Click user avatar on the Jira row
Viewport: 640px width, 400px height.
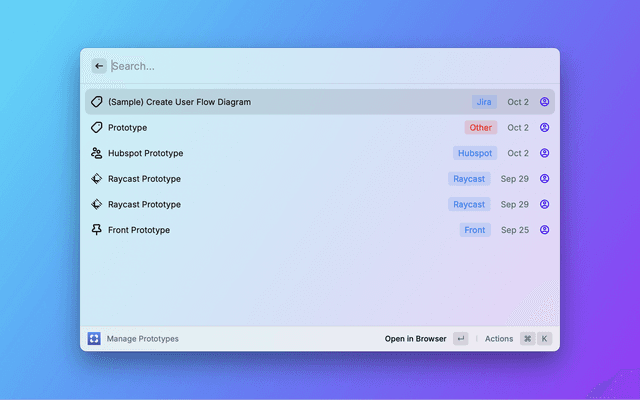(545, 102)
